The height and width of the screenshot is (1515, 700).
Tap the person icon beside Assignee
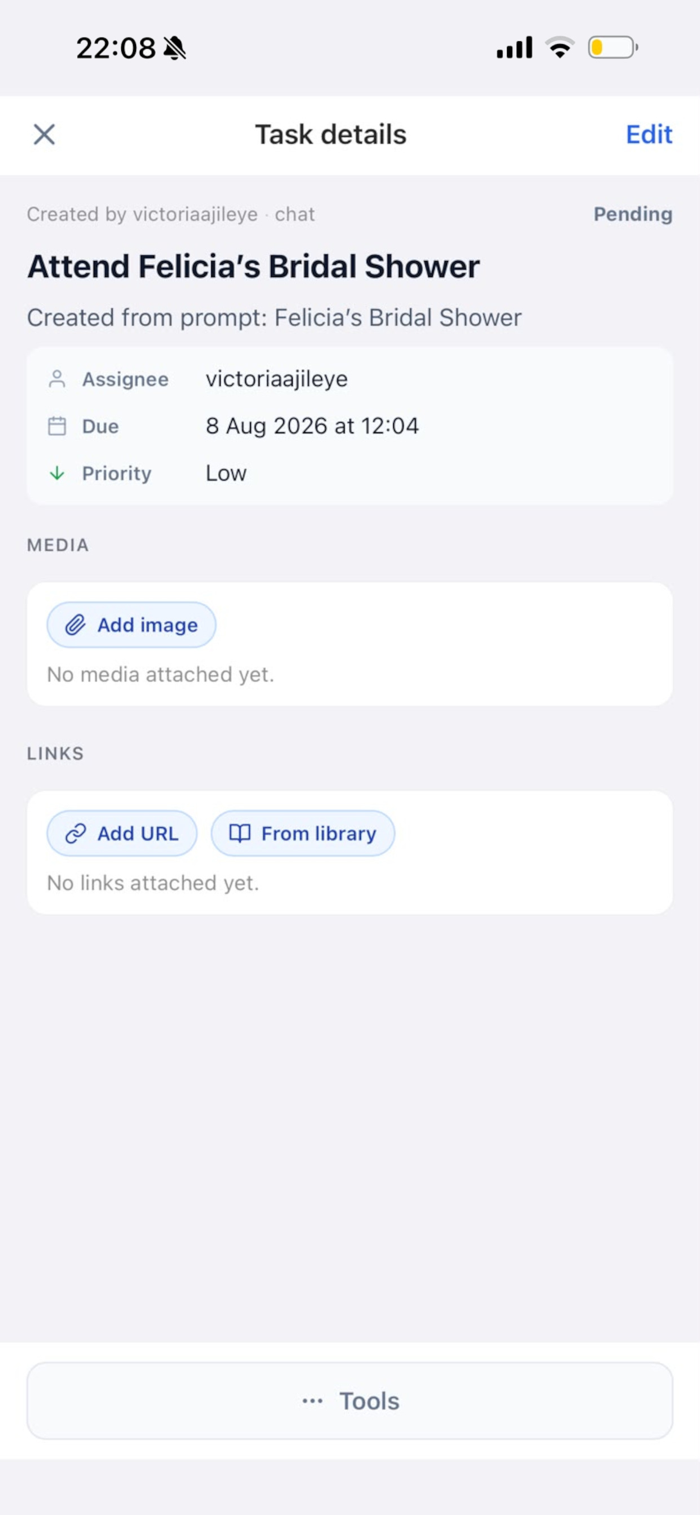click(57, 379)
